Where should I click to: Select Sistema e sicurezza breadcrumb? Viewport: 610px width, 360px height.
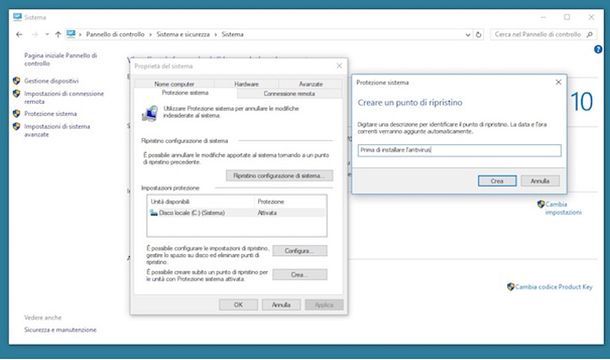tap(183, 35)
